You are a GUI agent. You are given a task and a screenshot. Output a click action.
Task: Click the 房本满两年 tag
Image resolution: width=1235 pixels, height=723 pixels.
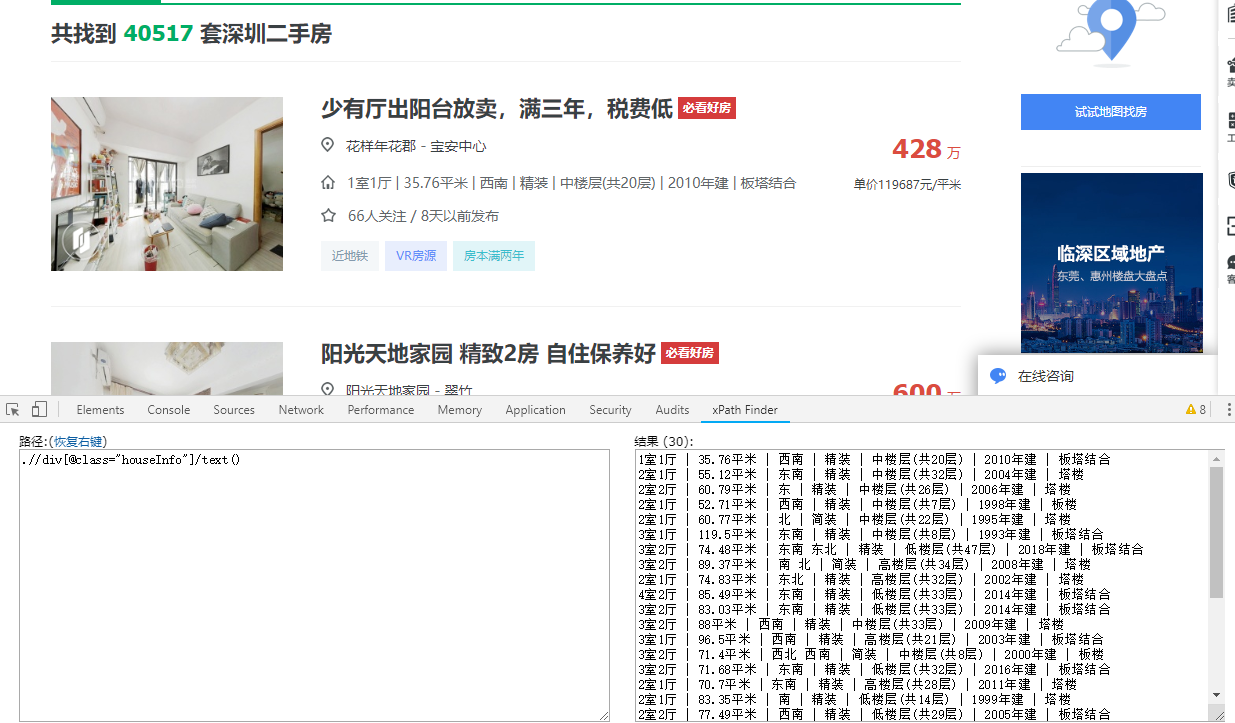click(494, 256)
